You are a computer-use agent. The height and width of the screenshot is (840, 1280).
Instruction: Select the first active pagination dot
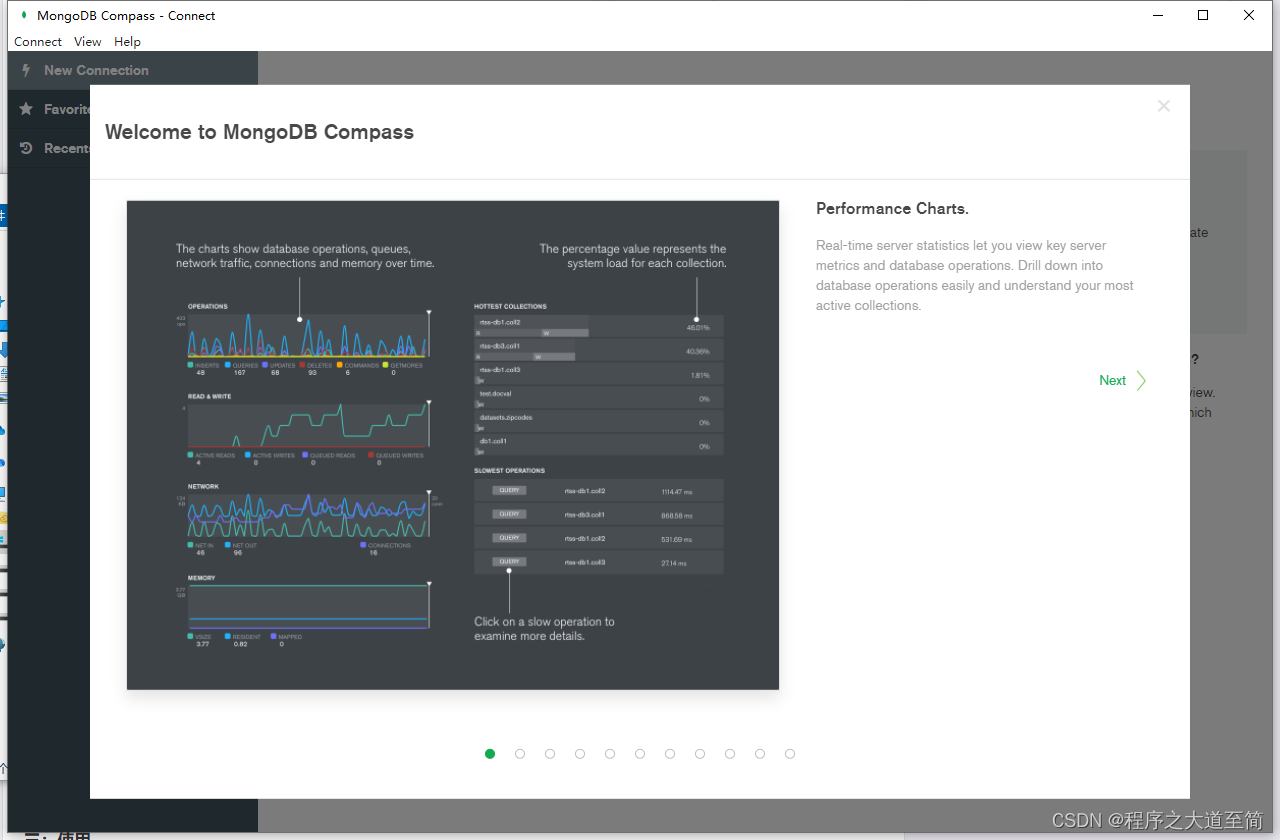(x=490, y=754)
